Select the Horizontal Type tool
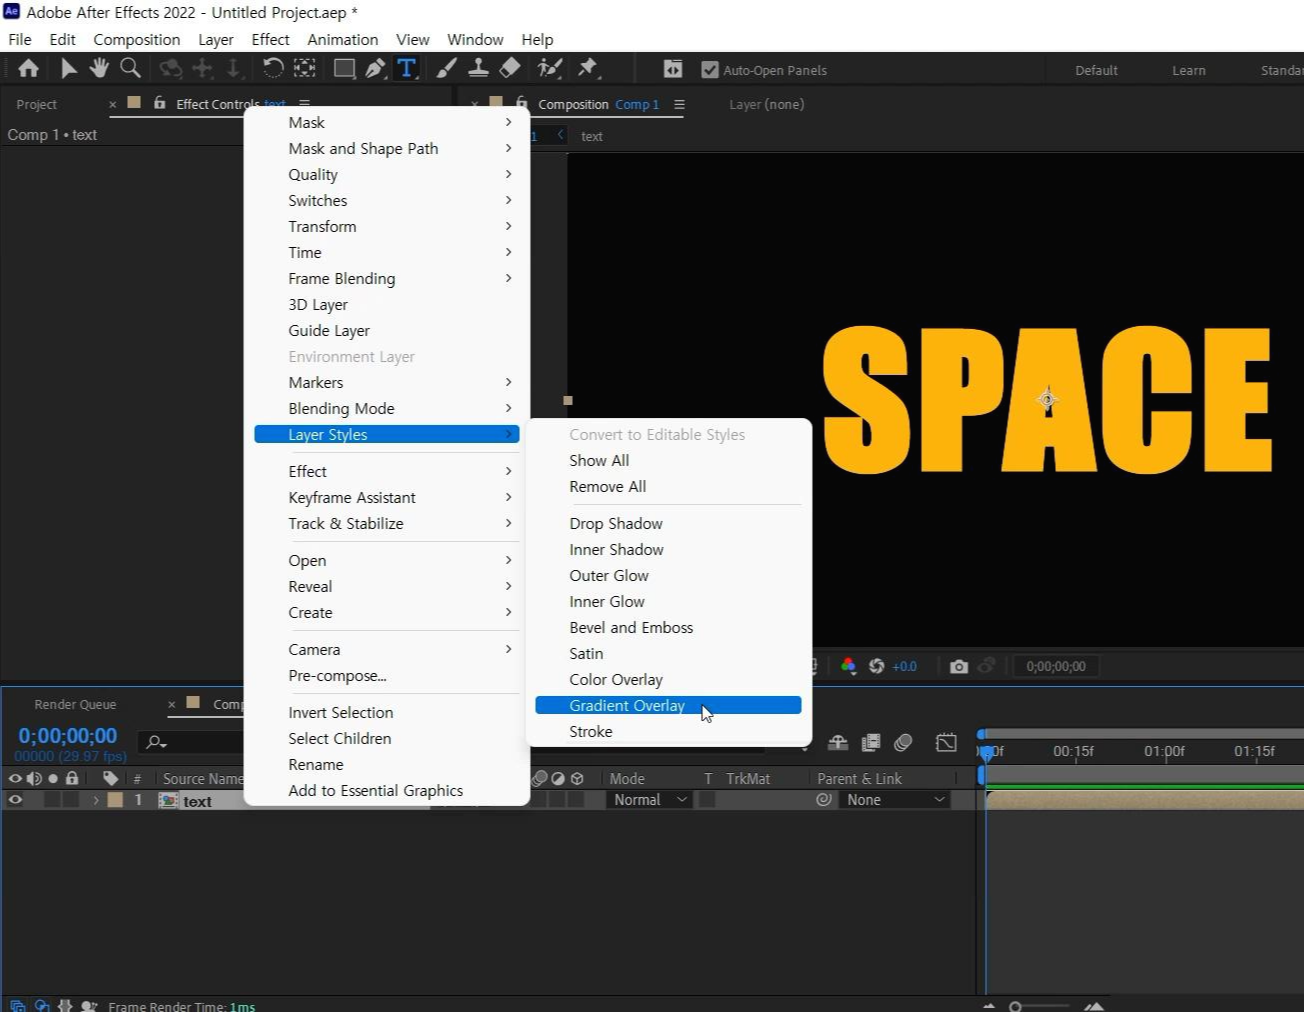Screen dimensions: 1304x1012 tap(406, 68)
